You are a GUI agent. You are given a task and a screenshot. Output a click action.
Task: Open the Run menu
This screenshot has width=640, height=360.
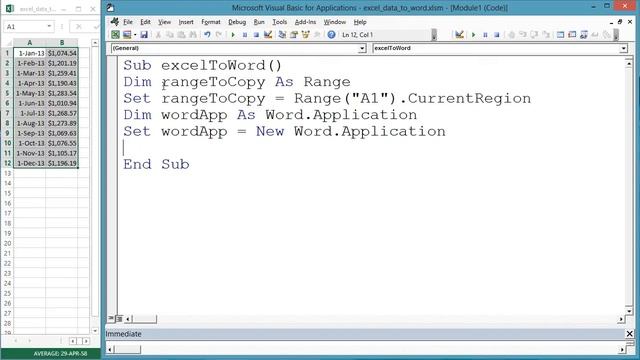(259, 22)
